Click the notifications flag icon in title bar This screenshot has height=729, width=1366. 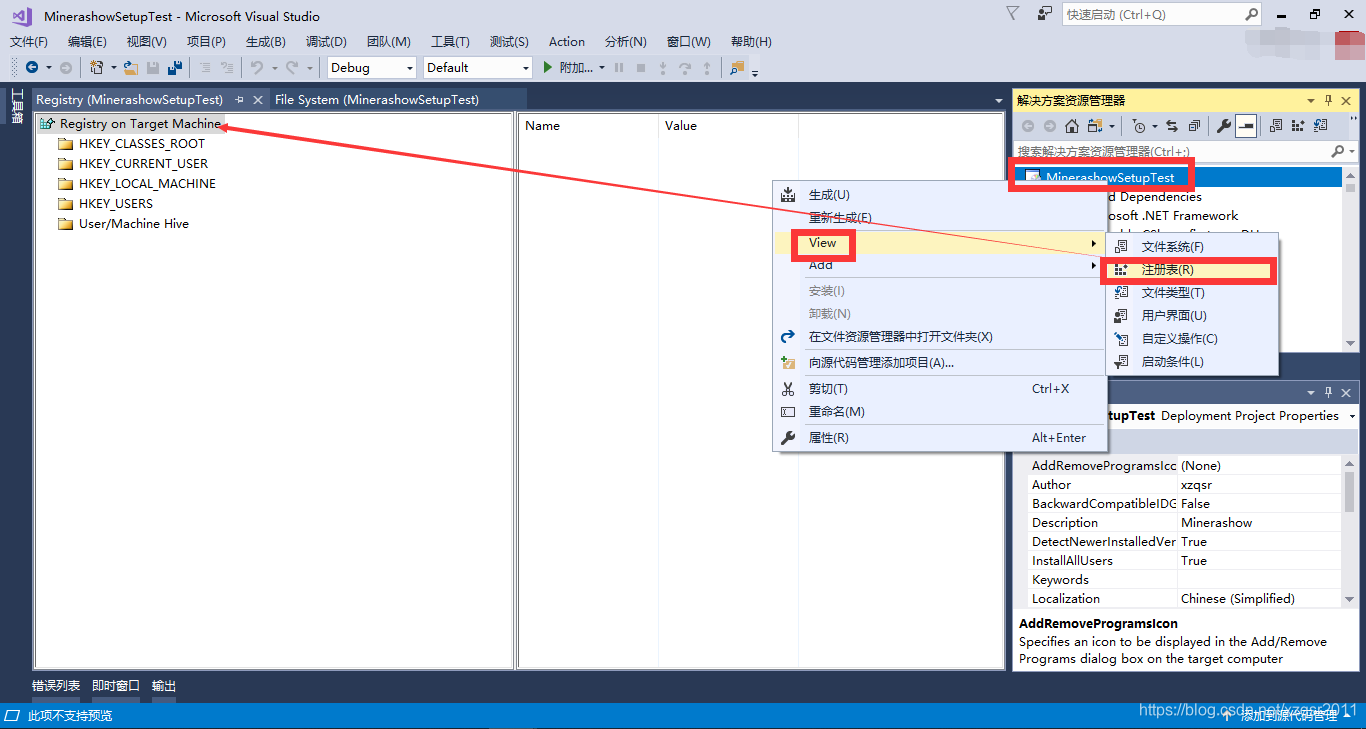pos(1013,14)
